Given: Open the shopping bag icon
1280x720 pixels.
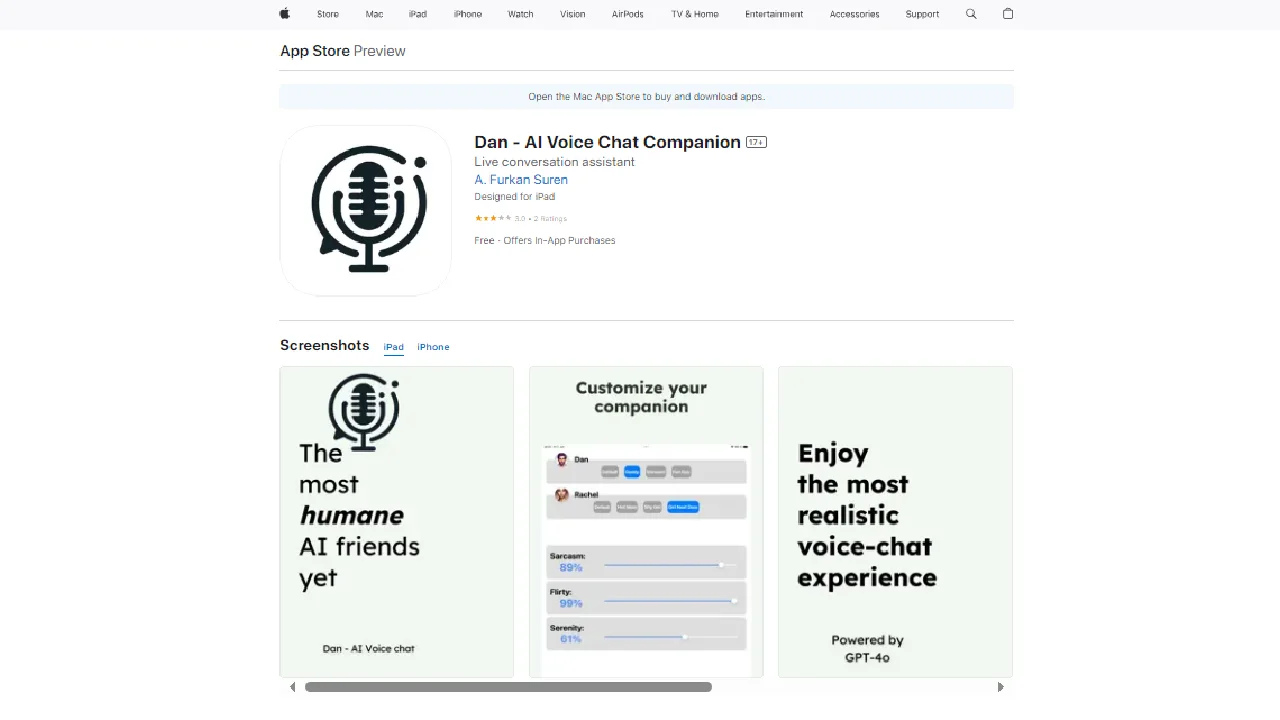Looking at the screenshot, I should pos(1008,14).
